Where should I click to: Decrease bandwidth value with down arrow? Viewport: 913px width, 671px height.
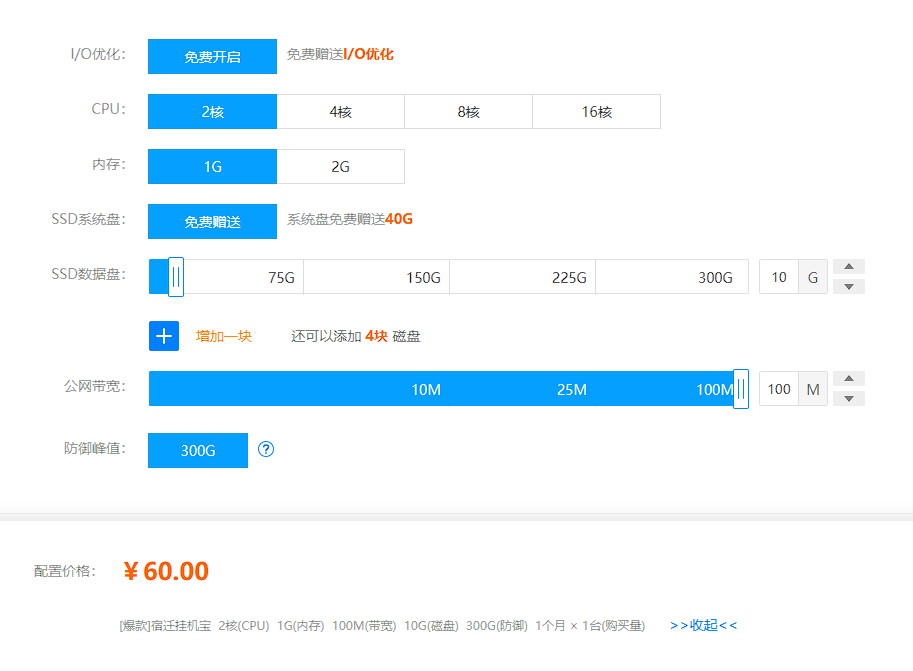pos(849,398)
